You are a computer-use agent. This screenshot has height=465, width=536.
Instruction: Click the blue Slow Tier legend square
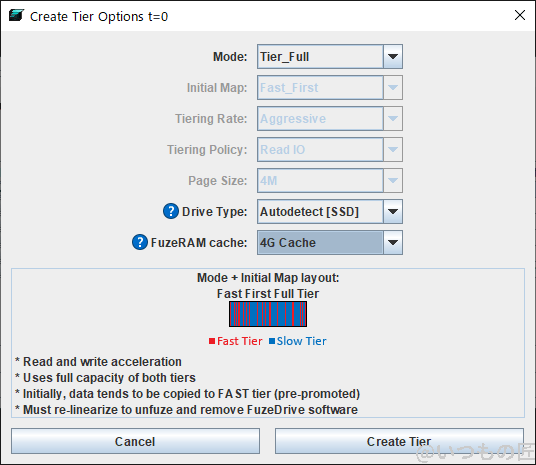[x=272, y=341]
